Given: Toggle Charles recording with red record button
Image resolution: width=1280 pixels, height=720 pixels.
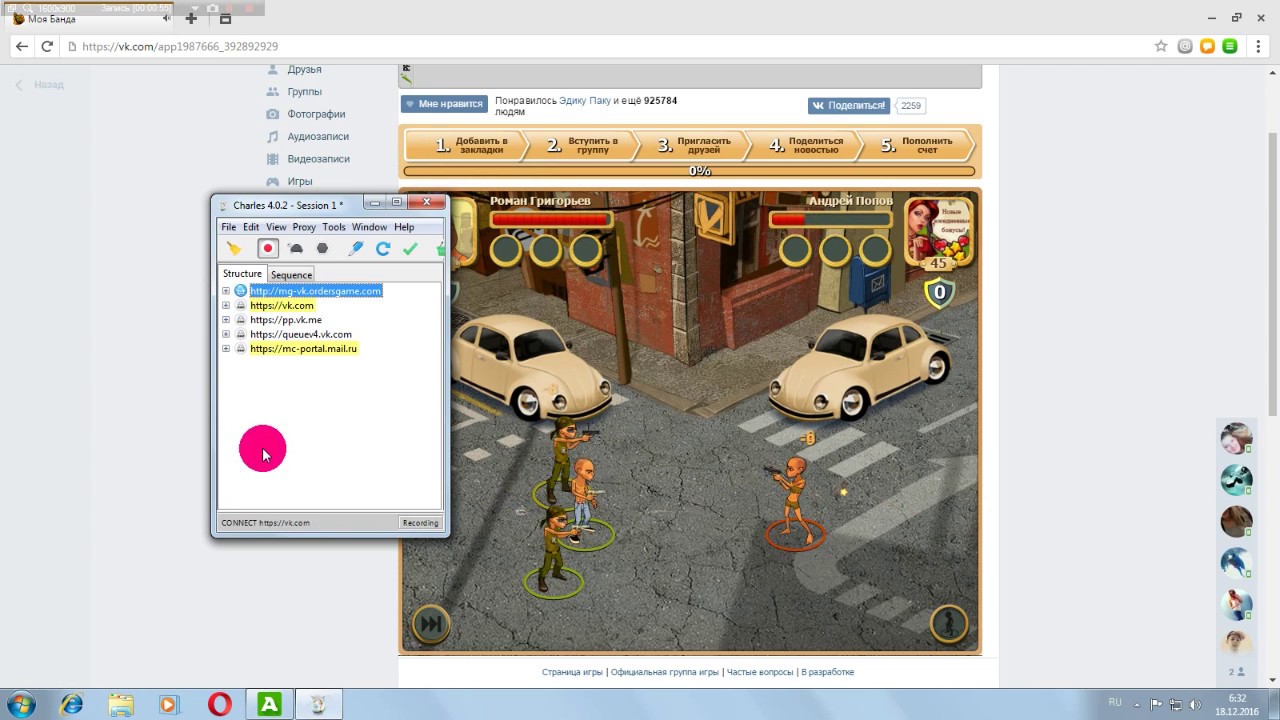Looking at the screenshot, I should [267, 249].
